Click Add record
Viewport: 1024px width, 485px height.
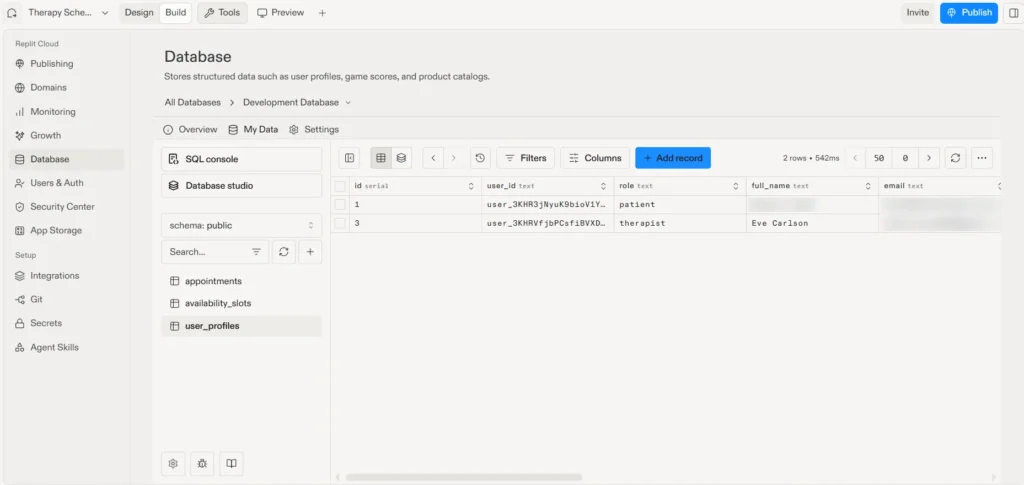(673, 158)
